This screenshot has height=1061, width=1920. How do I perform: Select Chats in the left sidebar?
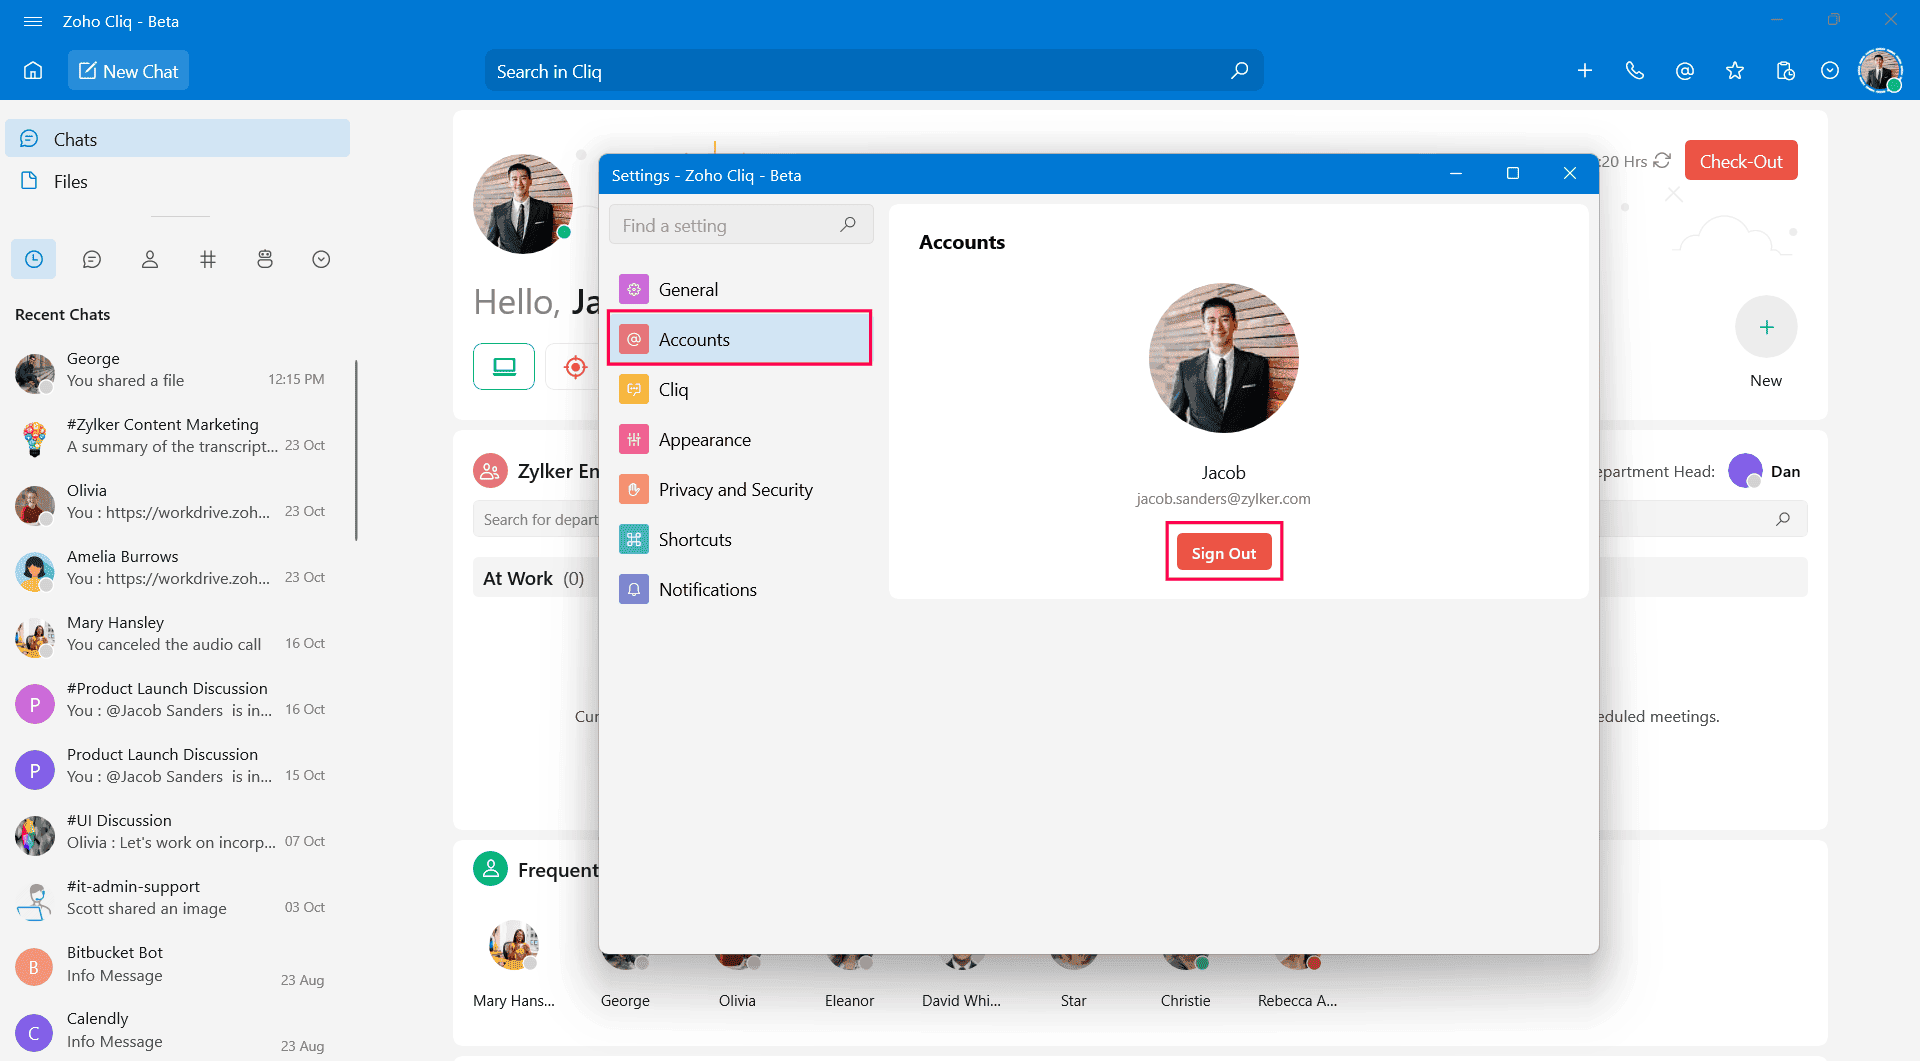(178, 139)
